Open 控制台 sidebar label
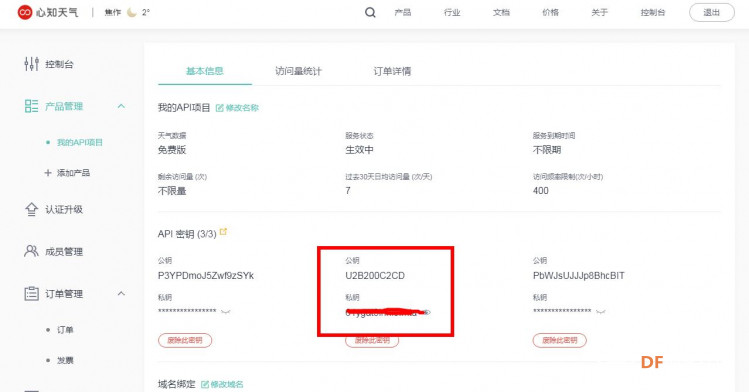The height and width of the screenshot is (392, 749). point(59,64)
